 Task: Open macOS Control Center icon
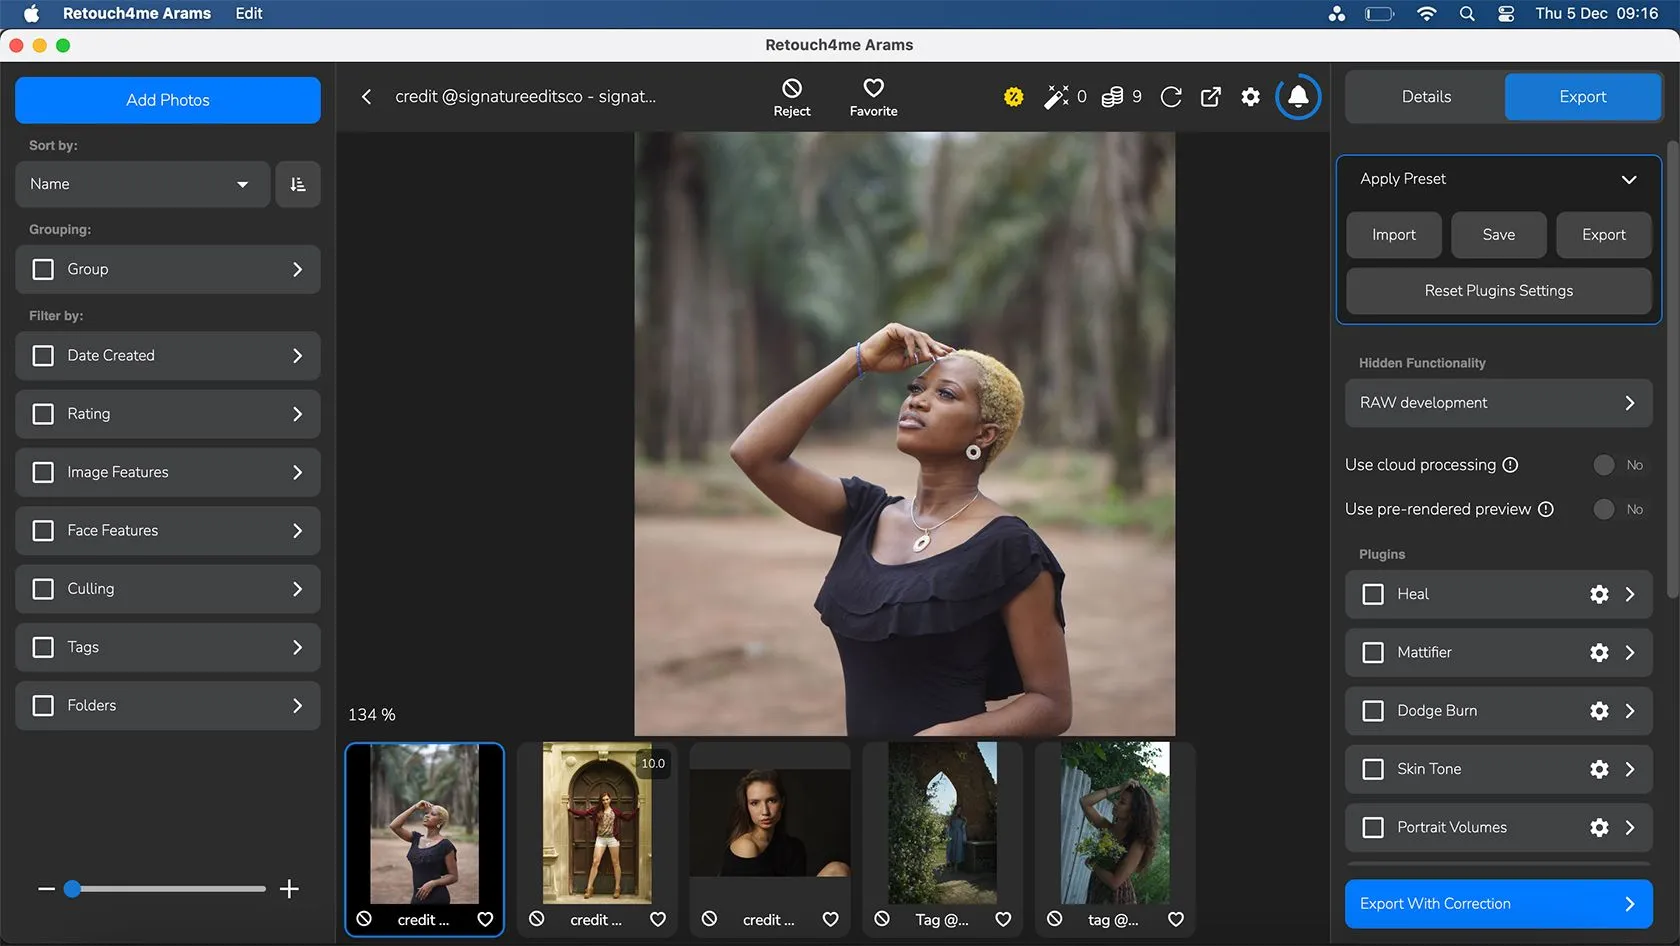pyautogui.click(x=1505, y=14)
